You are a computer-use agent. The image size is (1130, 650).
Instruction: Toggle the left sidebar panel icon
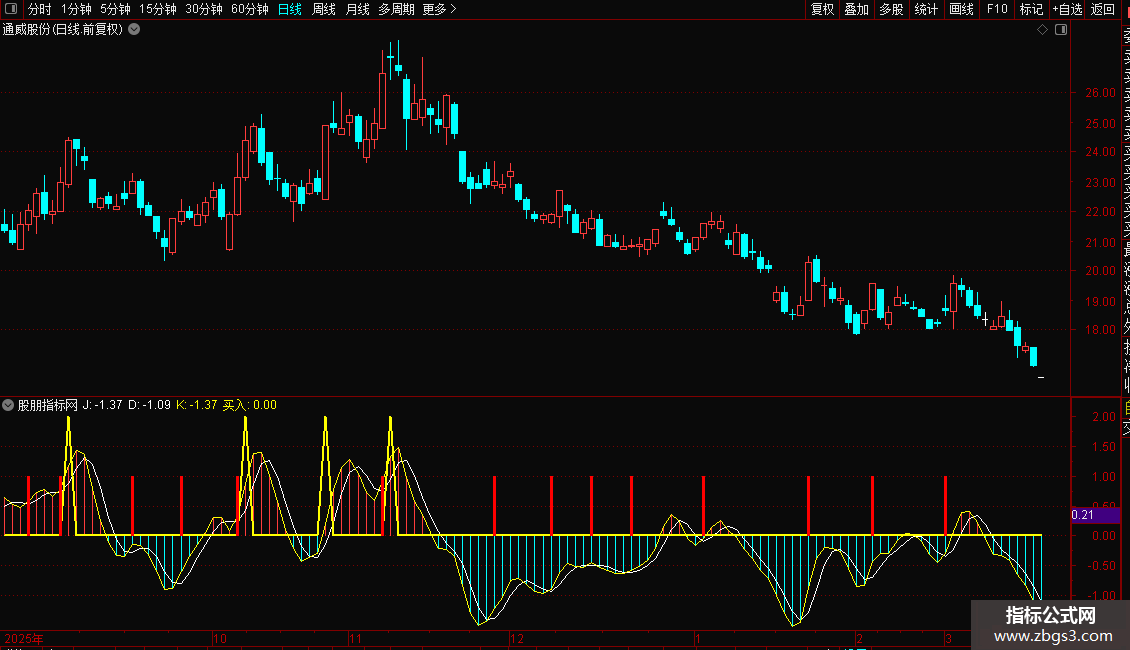point(11,9)
